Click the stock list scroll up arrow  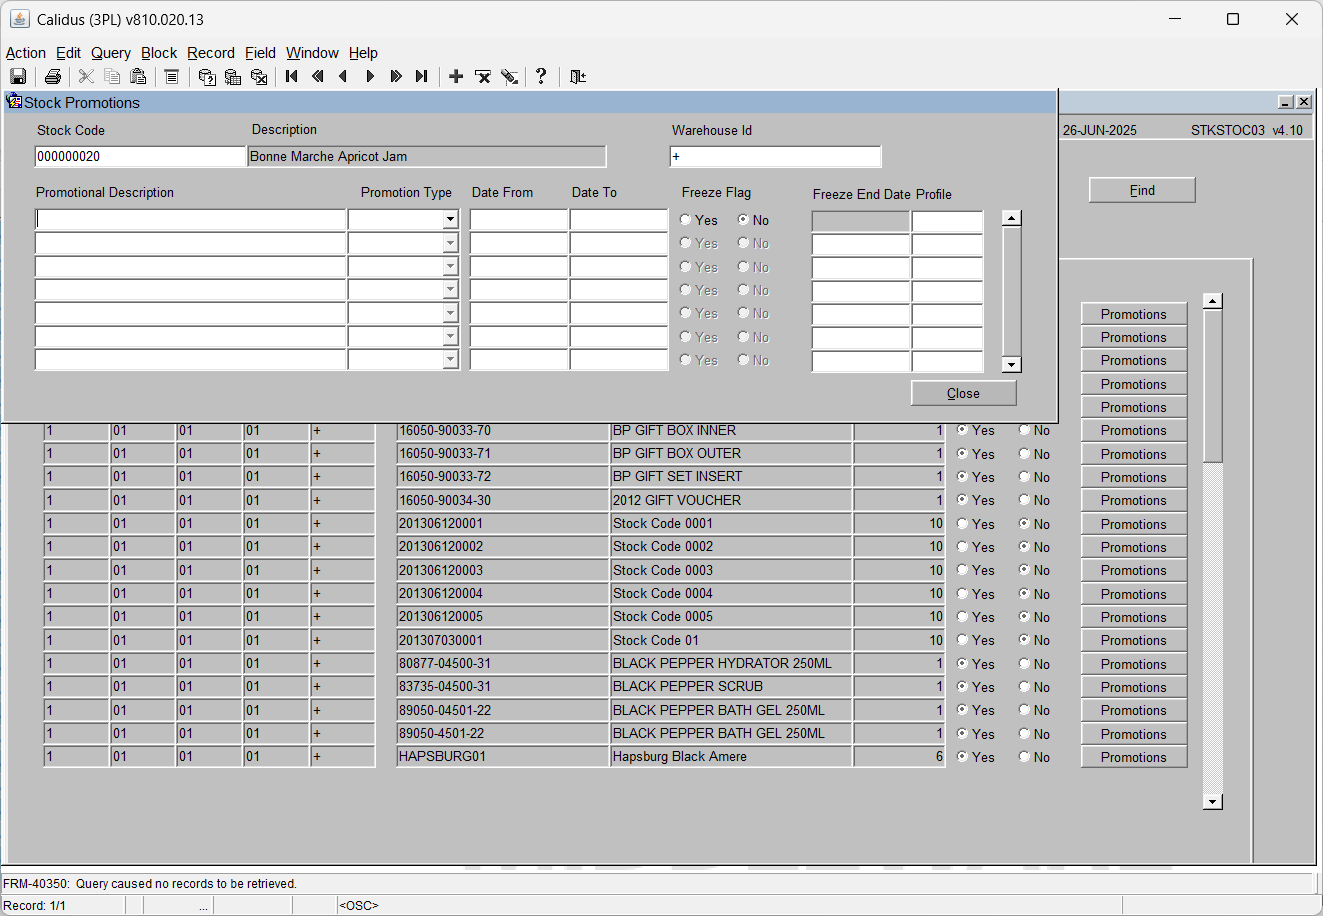point(1213,301)
